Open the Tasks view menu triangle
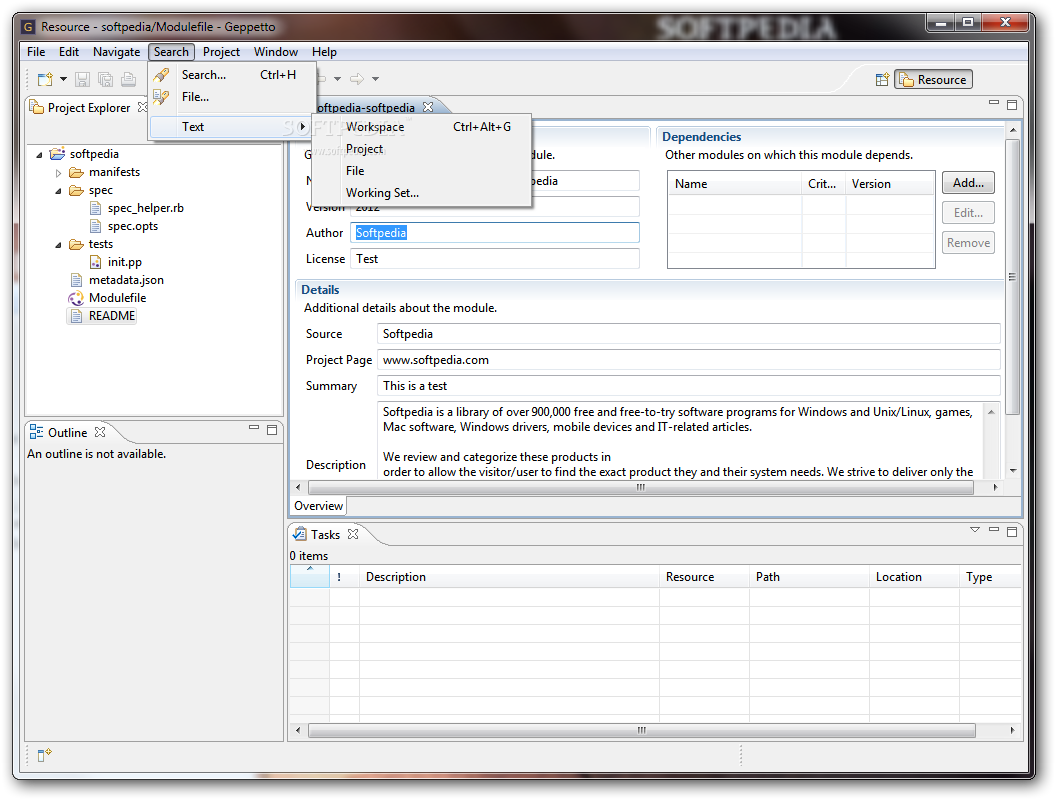The height and width of the screenshot is (800, 1056). point(975,530)
